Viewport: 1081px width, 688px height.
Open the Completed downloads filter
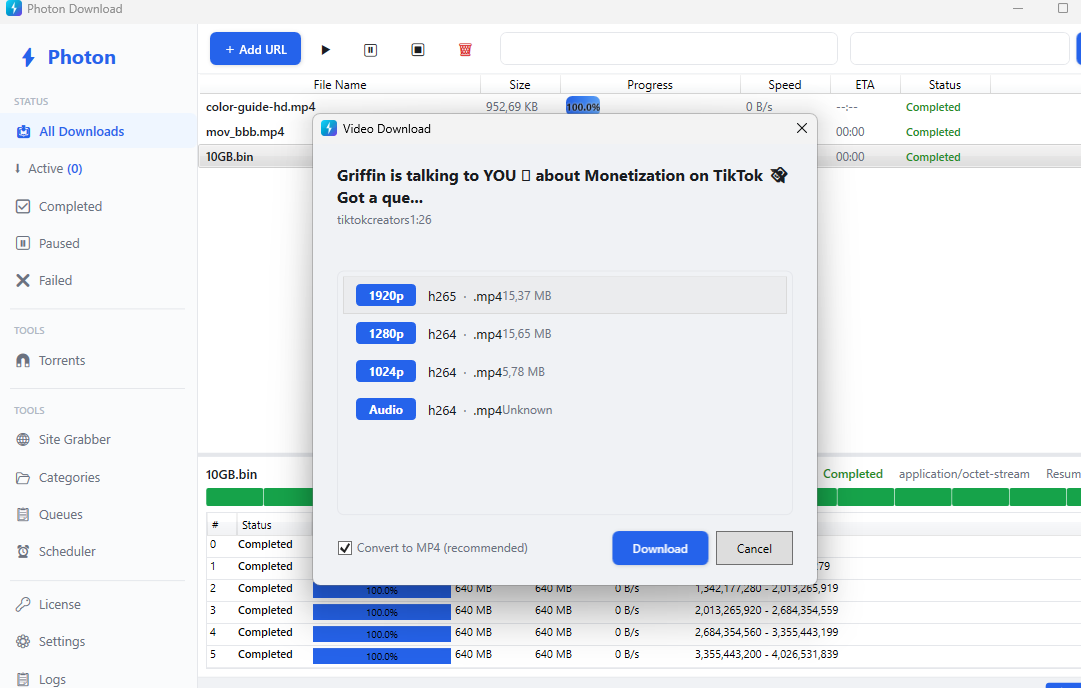[98, 206]
